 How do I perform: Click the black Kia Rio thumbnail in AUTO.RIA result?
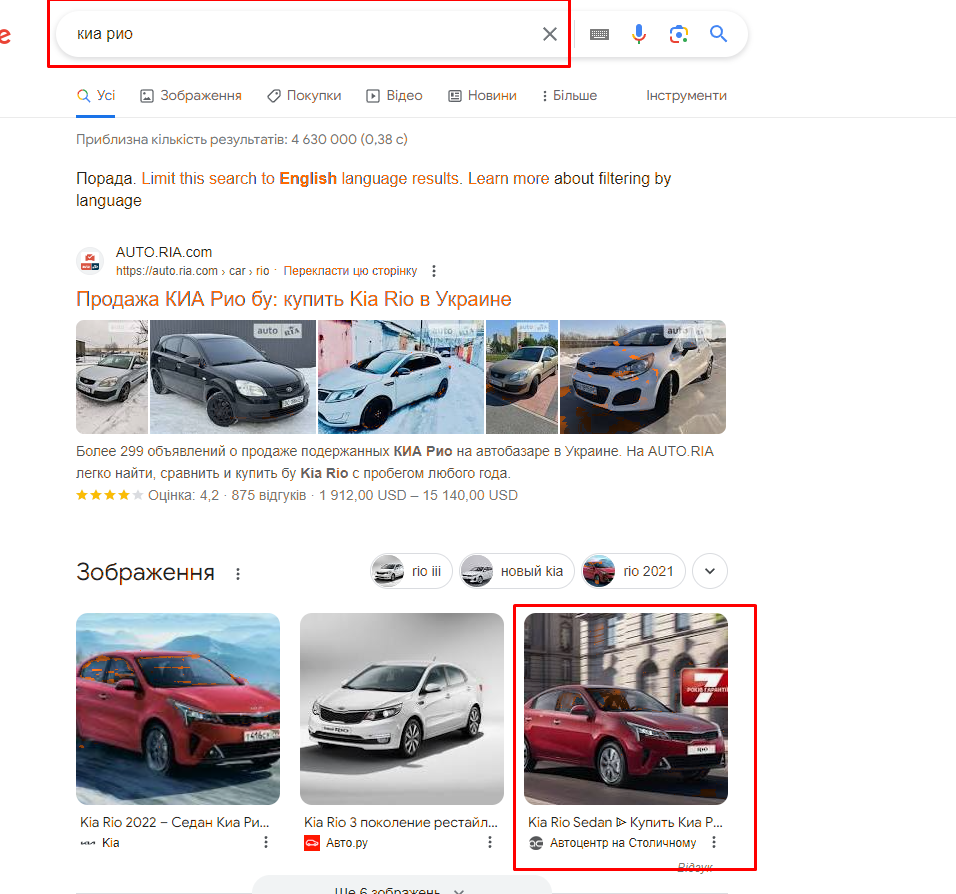pyautogui.click(x=233, y=377)
